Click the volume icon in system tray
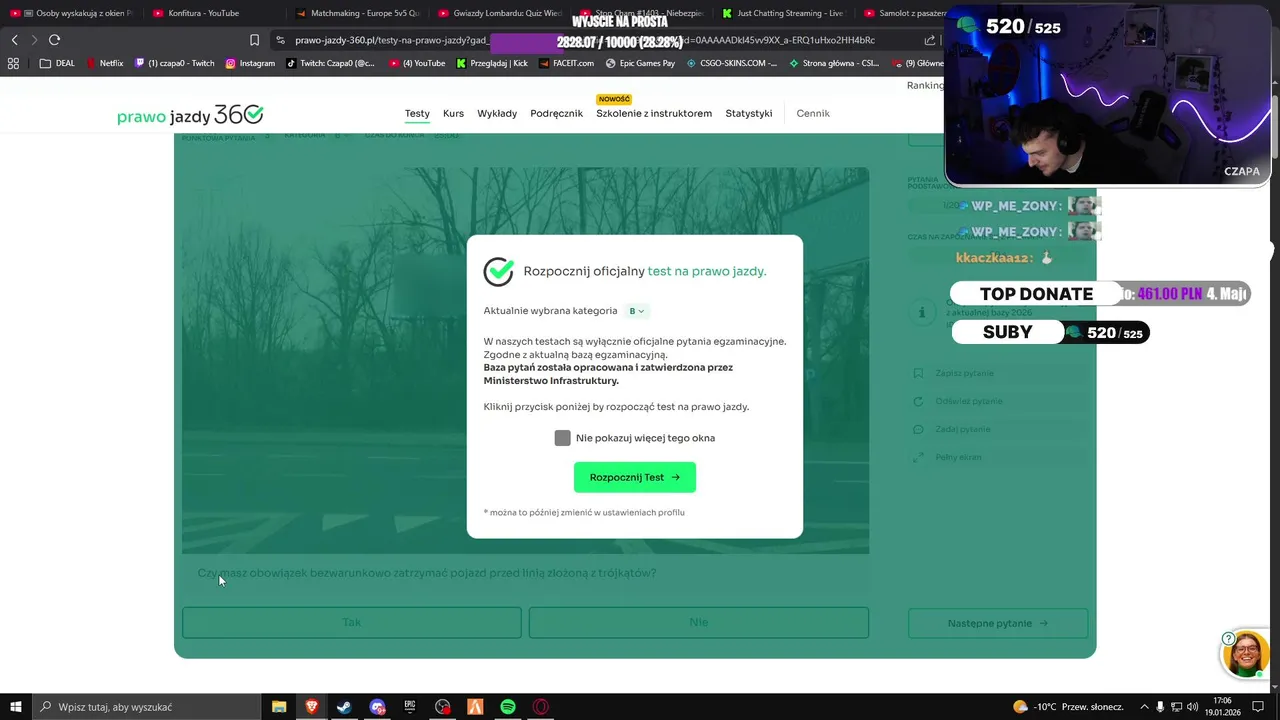This screenshot has width=1280, height=720. [1193, 707]
